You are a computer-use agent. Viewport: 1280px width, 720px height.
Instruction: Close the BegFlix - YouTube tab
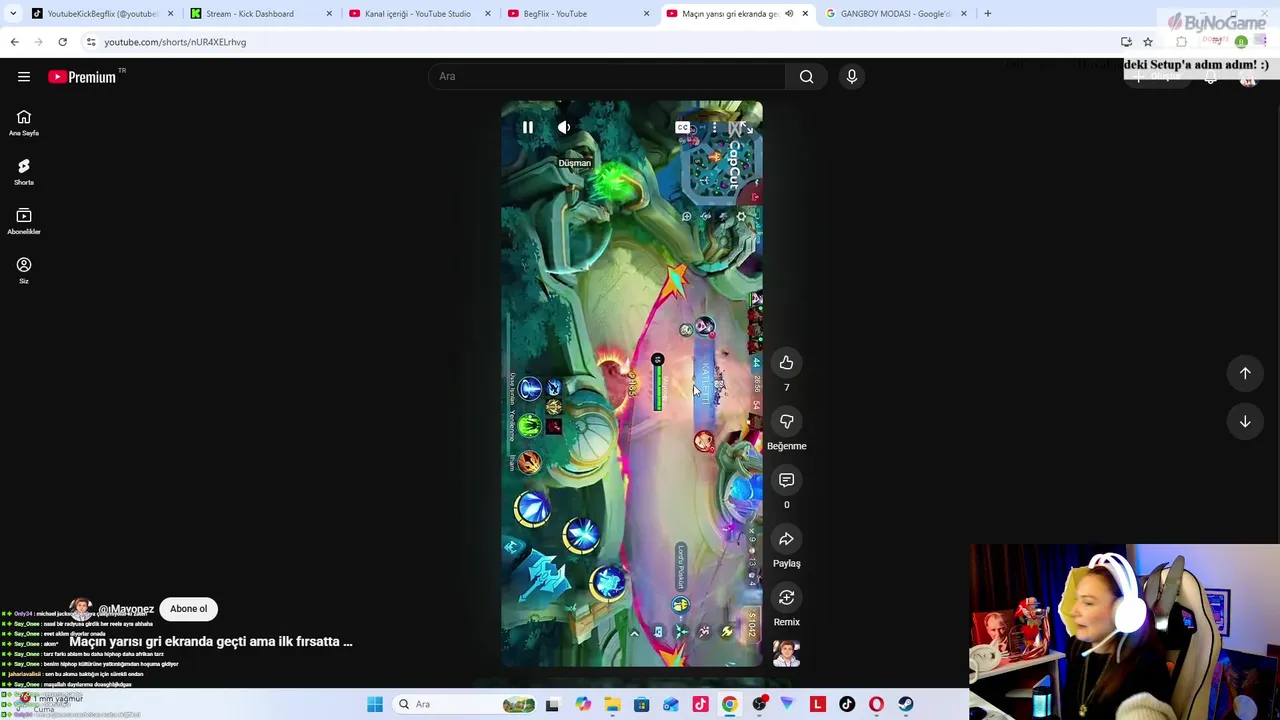[x=646, y=14]
